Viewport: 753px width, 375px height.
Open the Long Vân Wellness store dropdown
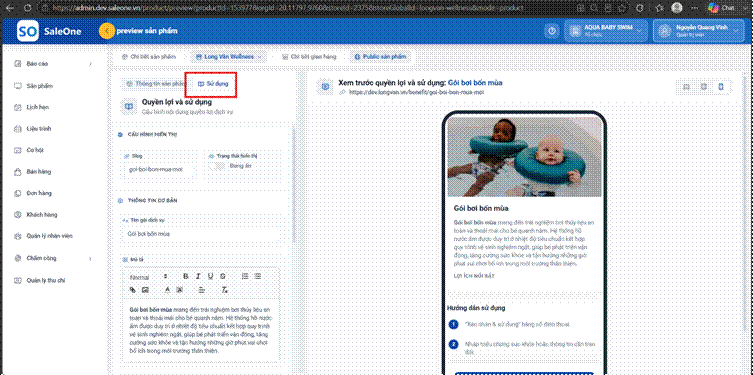tap(229, 57)
